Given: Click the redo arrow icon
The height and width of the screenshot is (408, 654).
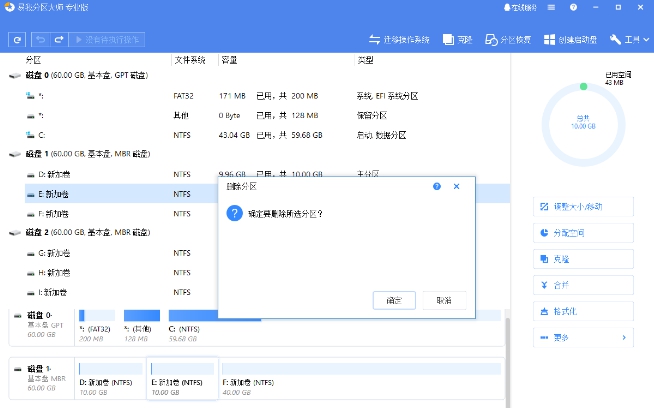Looking at the screenshot, I should click(57, 40).
